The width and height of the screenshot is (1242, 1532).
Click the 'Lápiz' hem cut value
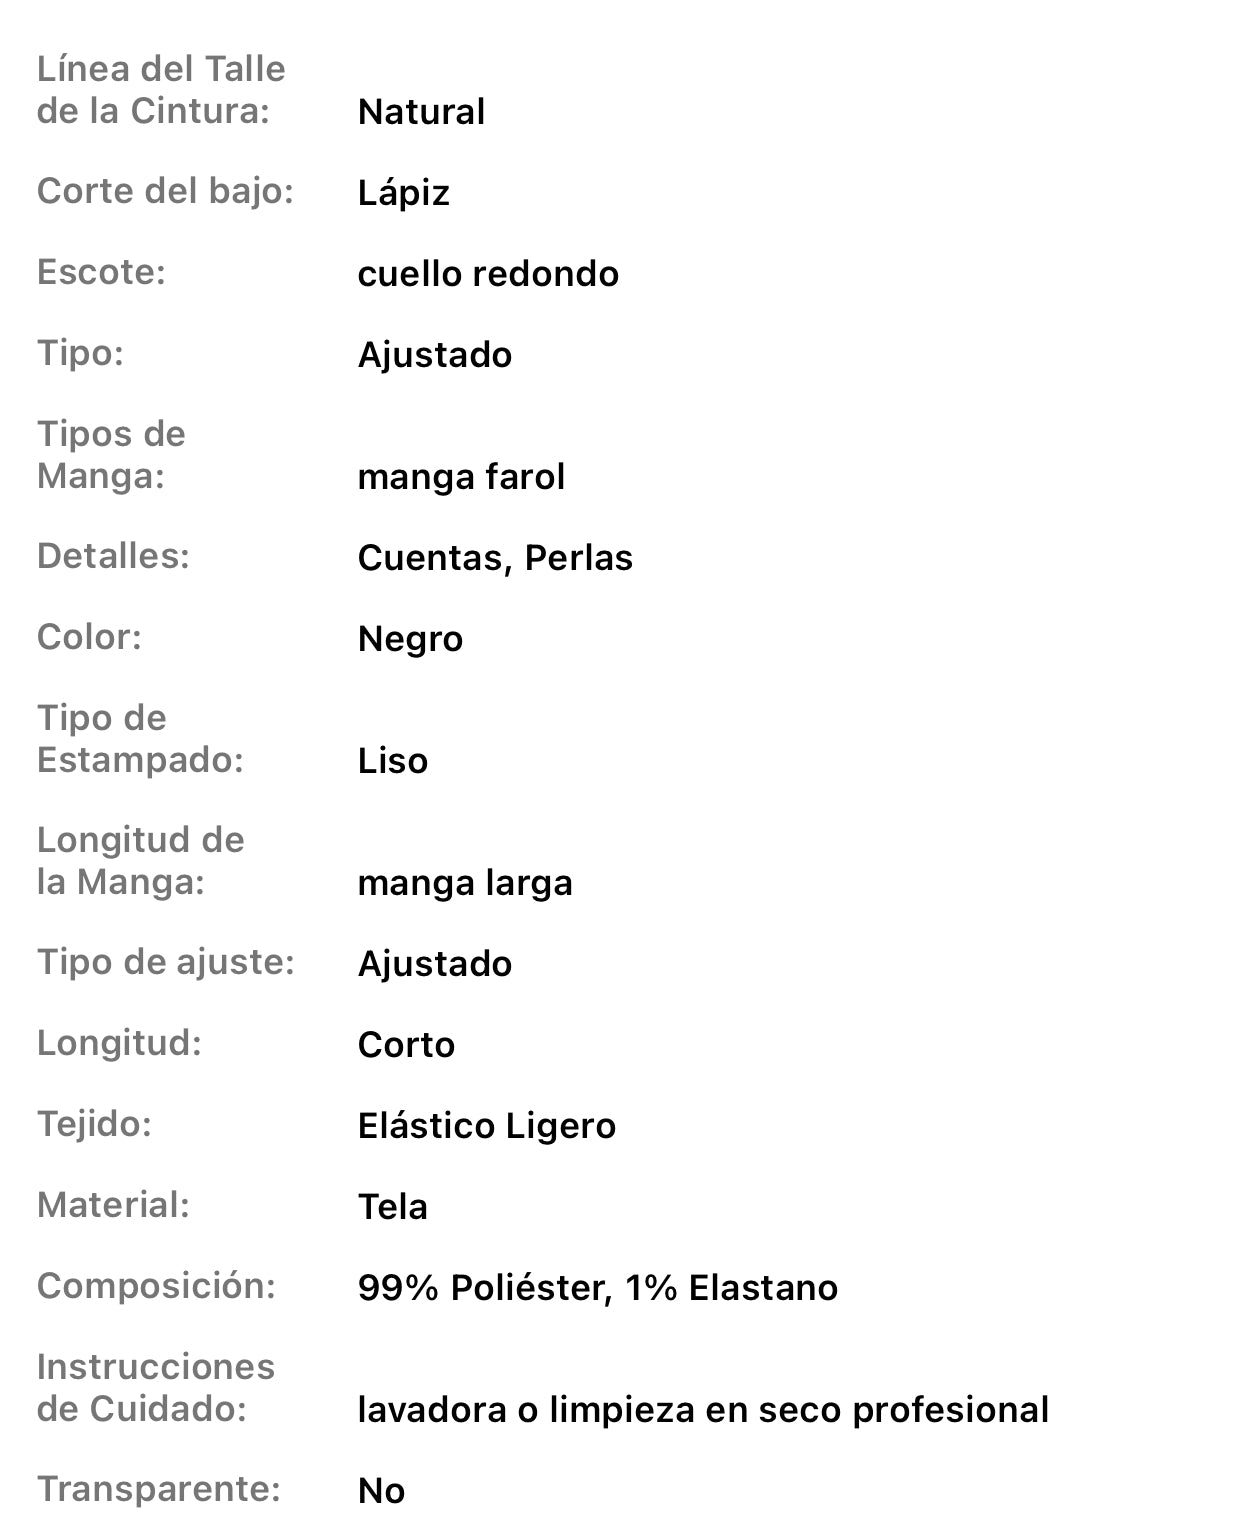tap(403, 193)
